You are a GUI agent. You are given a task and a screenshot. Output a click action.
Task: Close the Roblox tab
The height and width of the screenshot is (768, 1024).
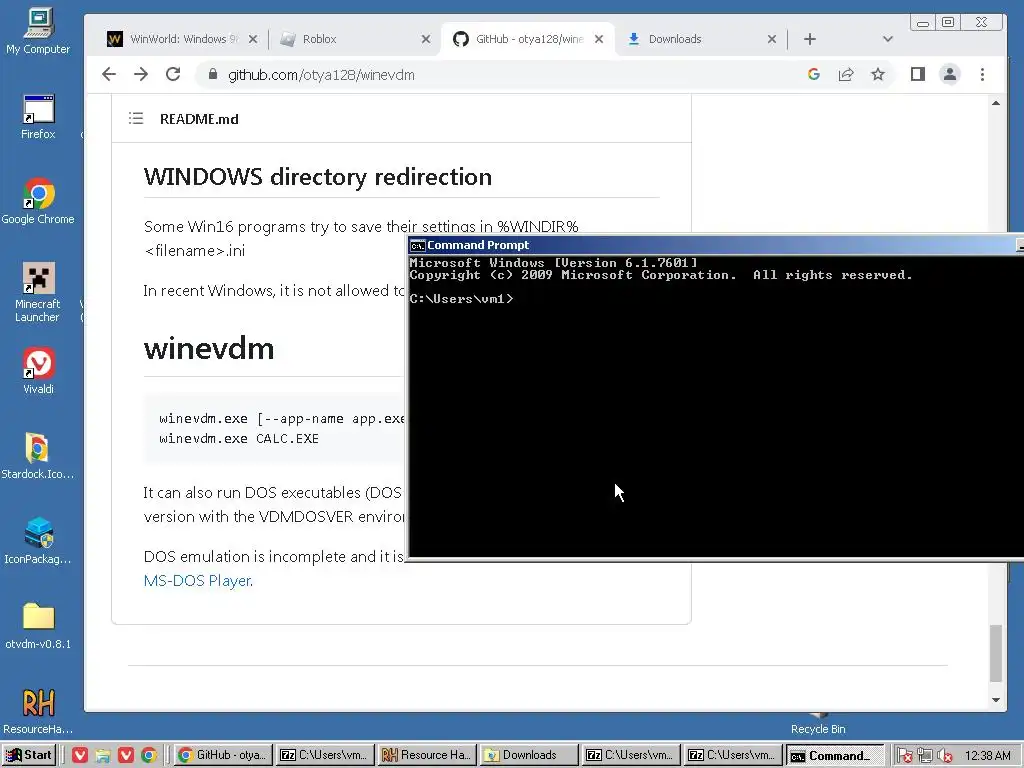tap(426, 39)
